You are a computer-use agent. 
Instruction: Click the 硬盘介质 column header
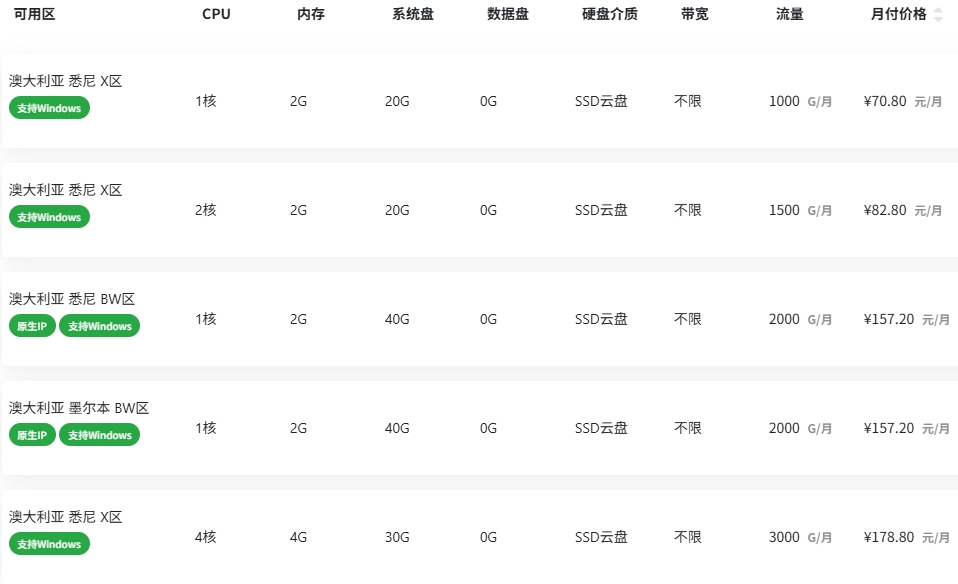click(610, 15)
